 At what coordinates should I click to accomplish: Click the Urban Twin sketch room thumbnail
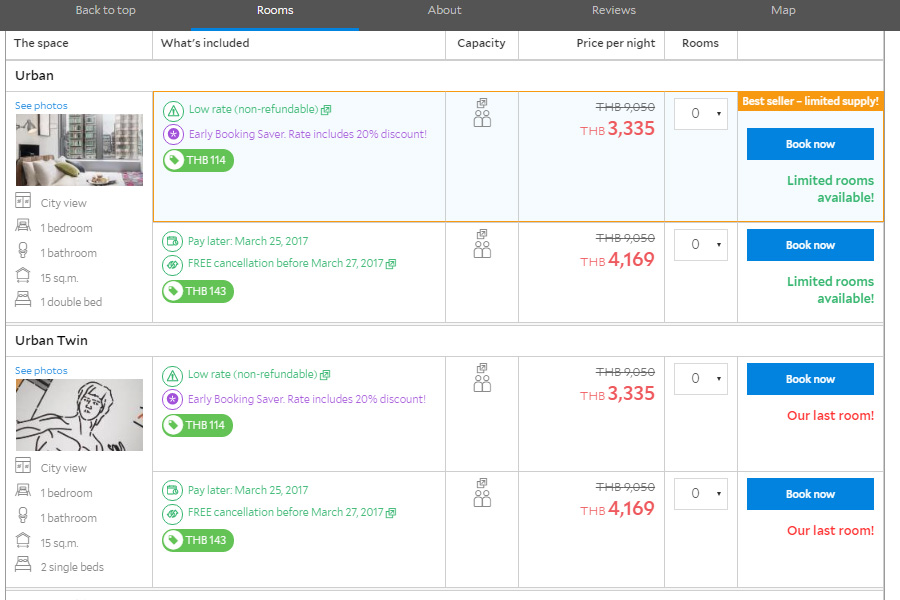coord(79,415)
